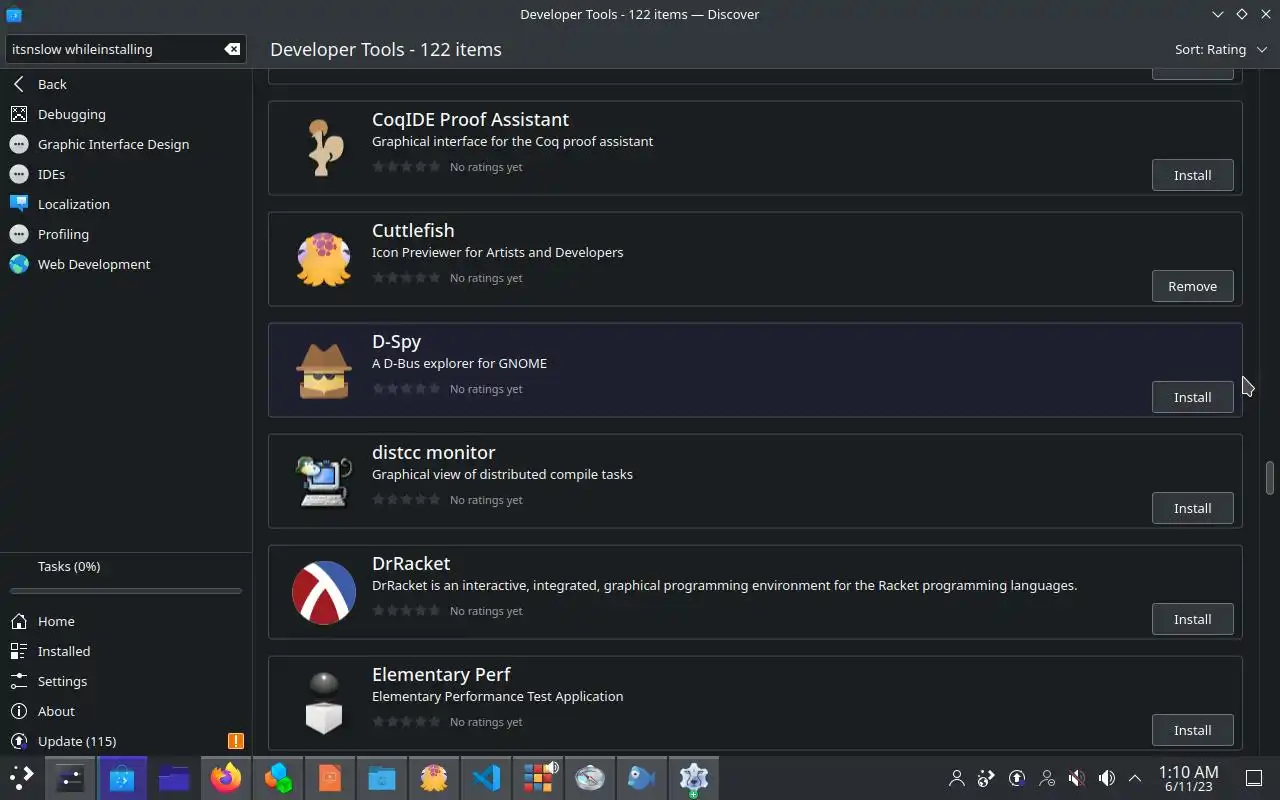Install Elementary Perf
Screen dimensions: 1280x800
[x=1192, y=730]
